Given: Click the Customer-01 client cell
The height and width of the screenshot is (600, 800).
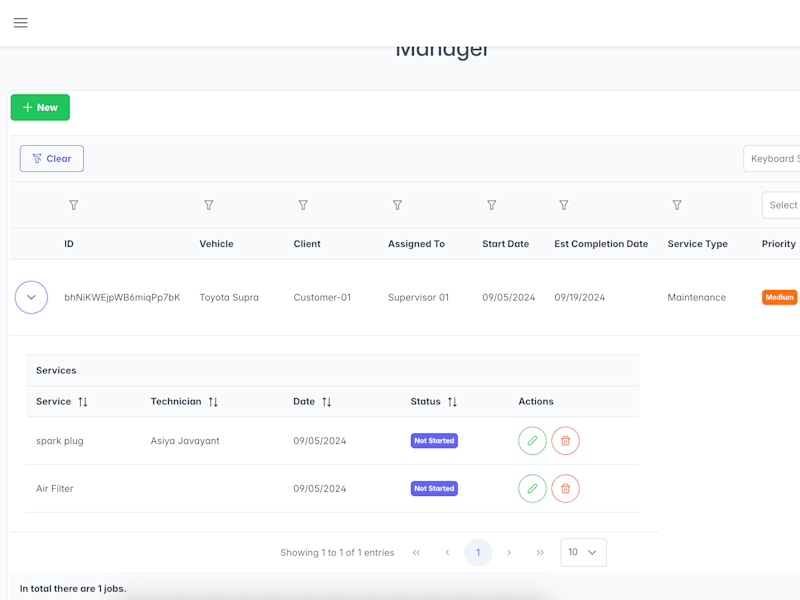Looking at the screenshot, I should [322, 297].
